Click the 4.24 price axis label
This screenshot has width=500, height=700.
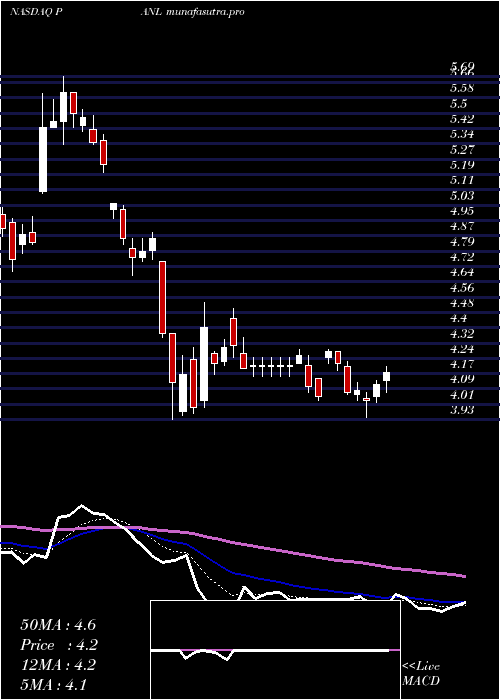[x=462, y=349]
